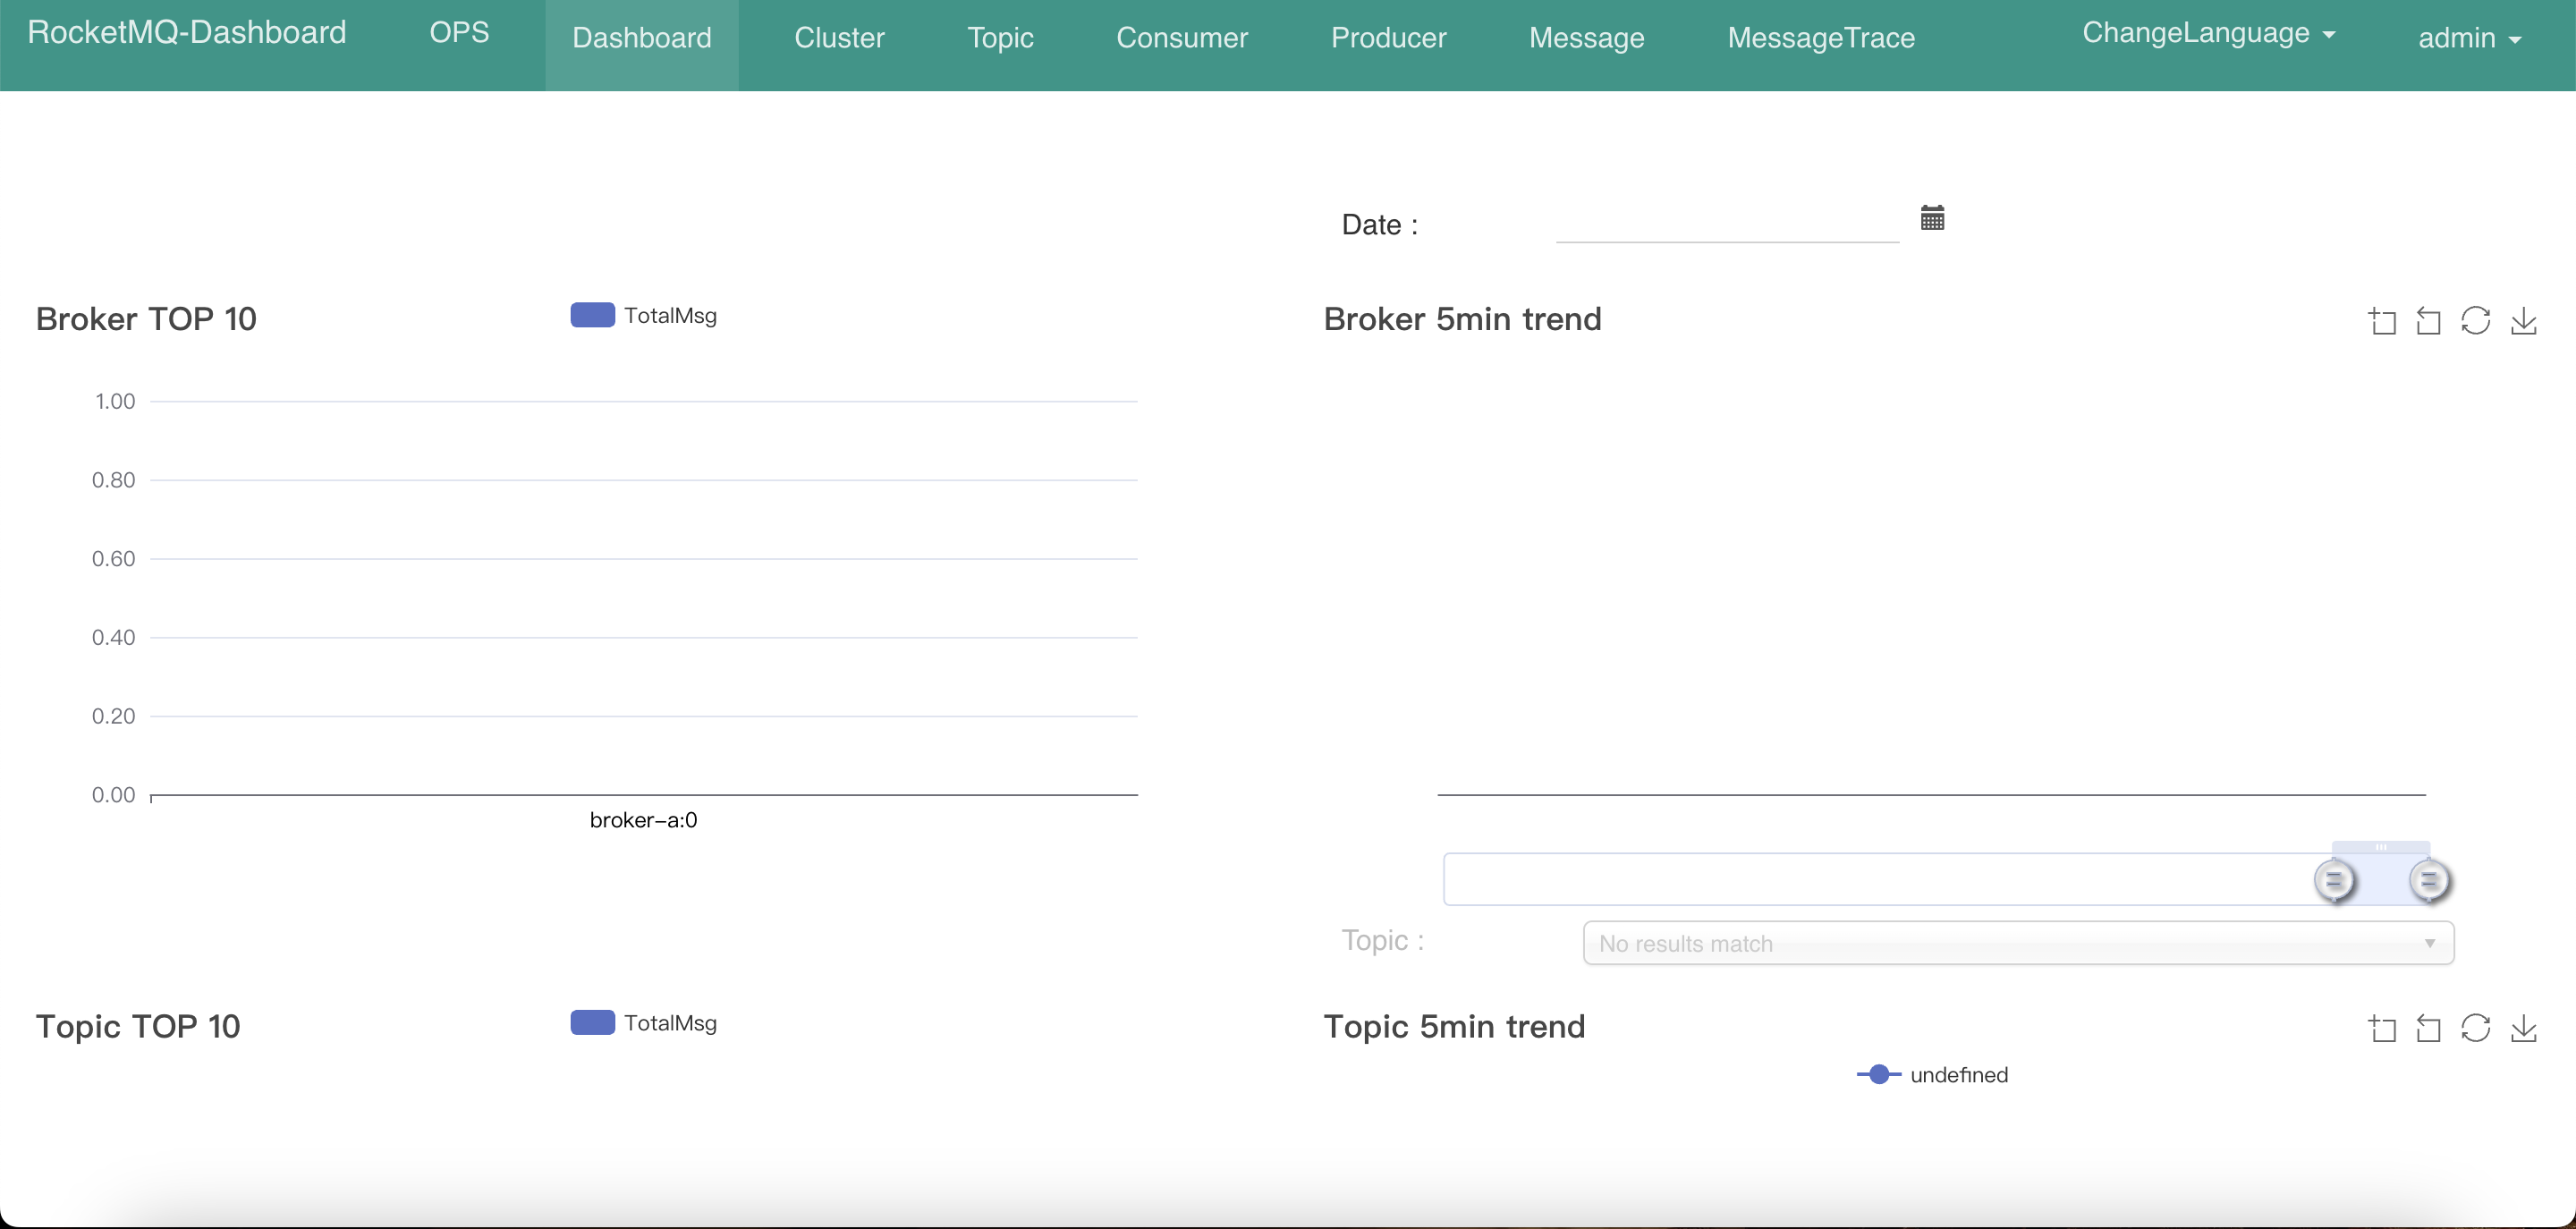Download Topic 5min trend chart image
The height and width of the screenshot is (1229, 2576).
click(2523, 1028)
